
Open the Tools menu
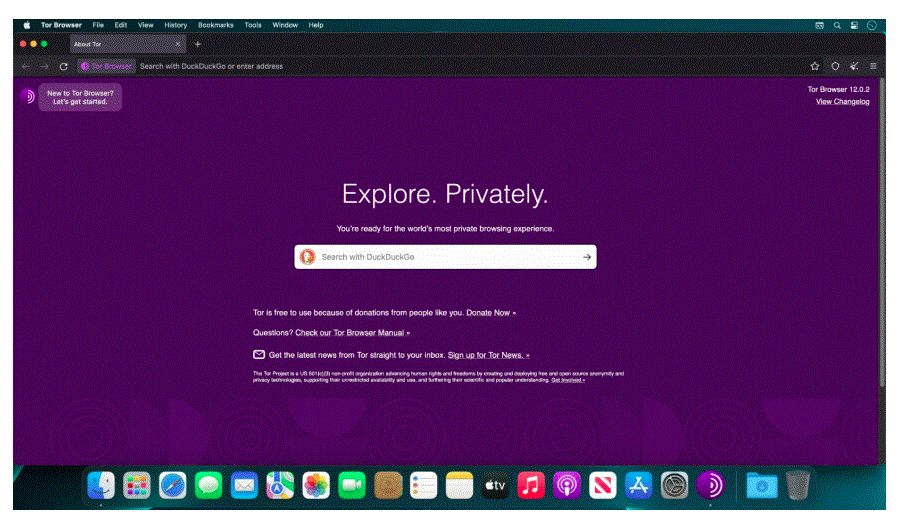point(253,25)
